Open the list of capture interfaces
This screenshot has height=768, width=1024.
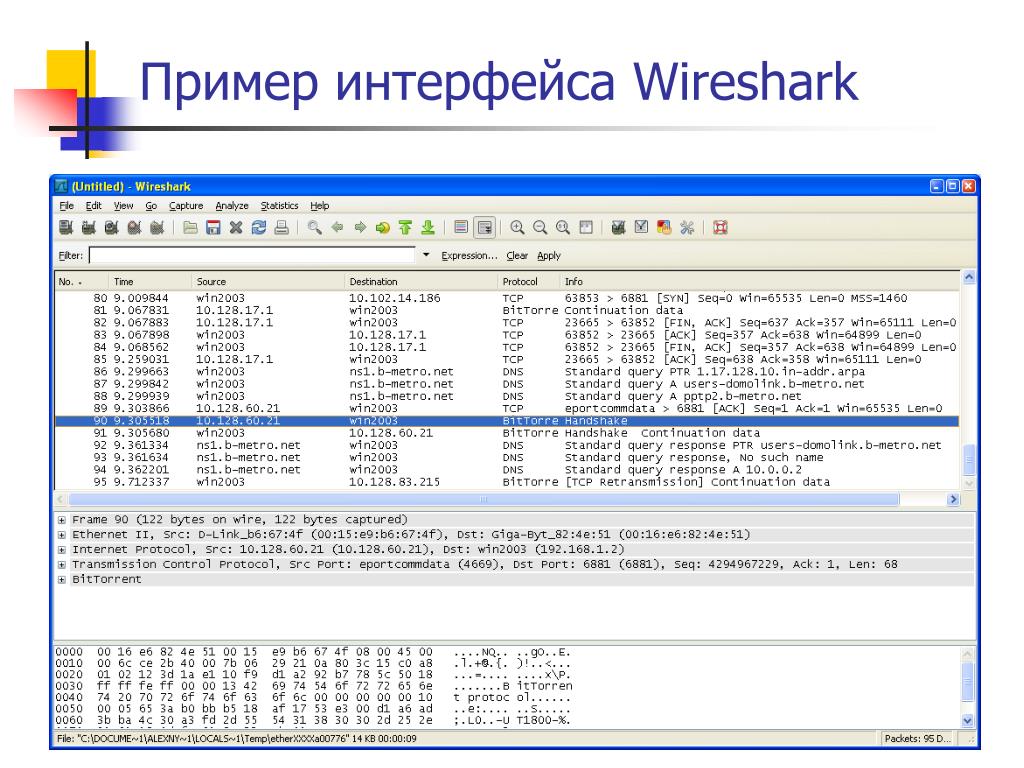tap(66, 227)
